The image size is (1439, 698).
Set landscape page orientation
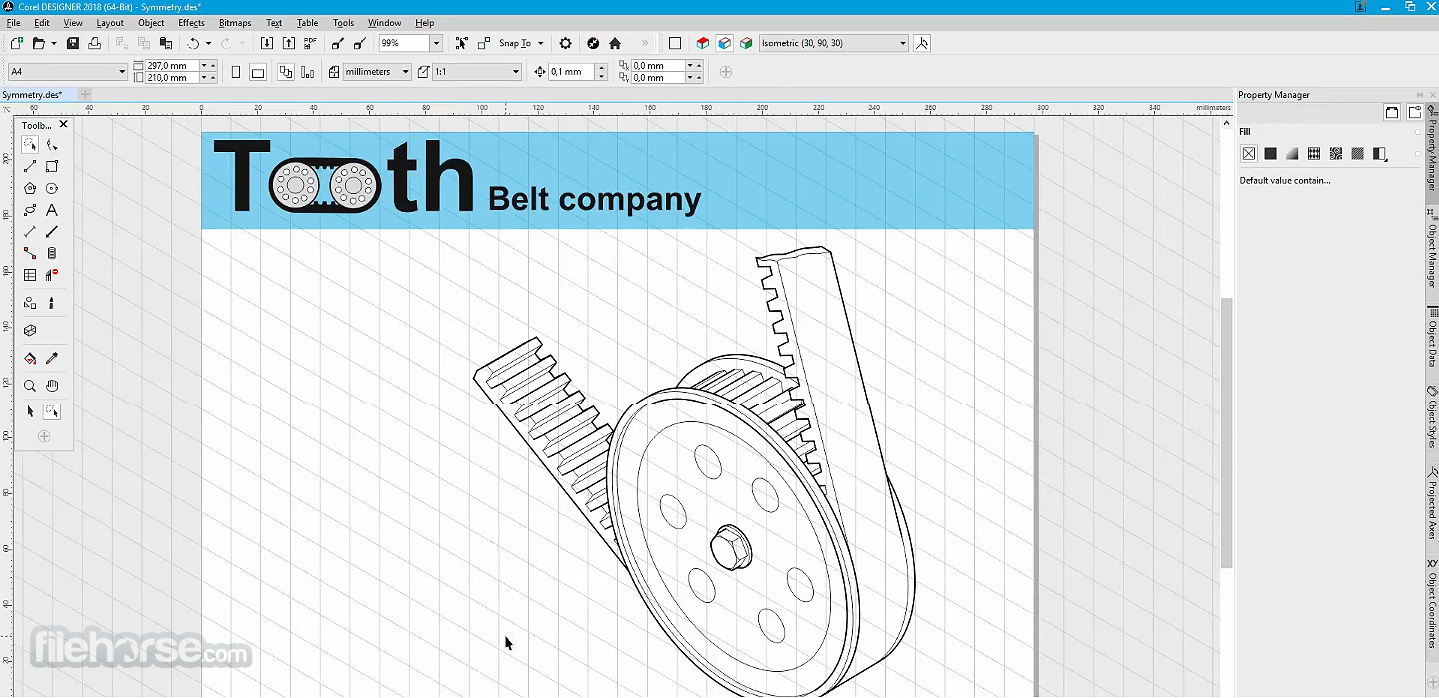pyautogui.click(x=258, y=72)
